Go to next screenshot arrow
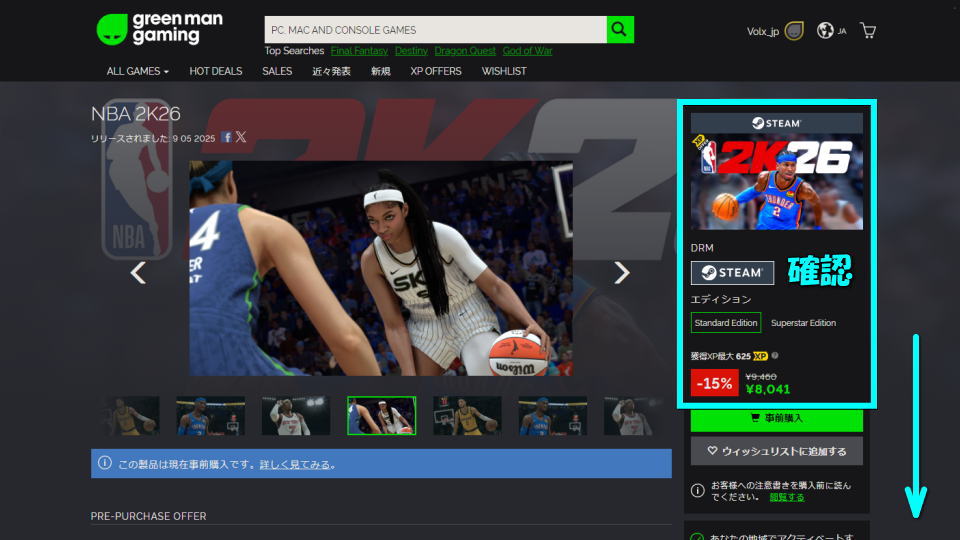960x540 pixels. (x=621, y=272)
